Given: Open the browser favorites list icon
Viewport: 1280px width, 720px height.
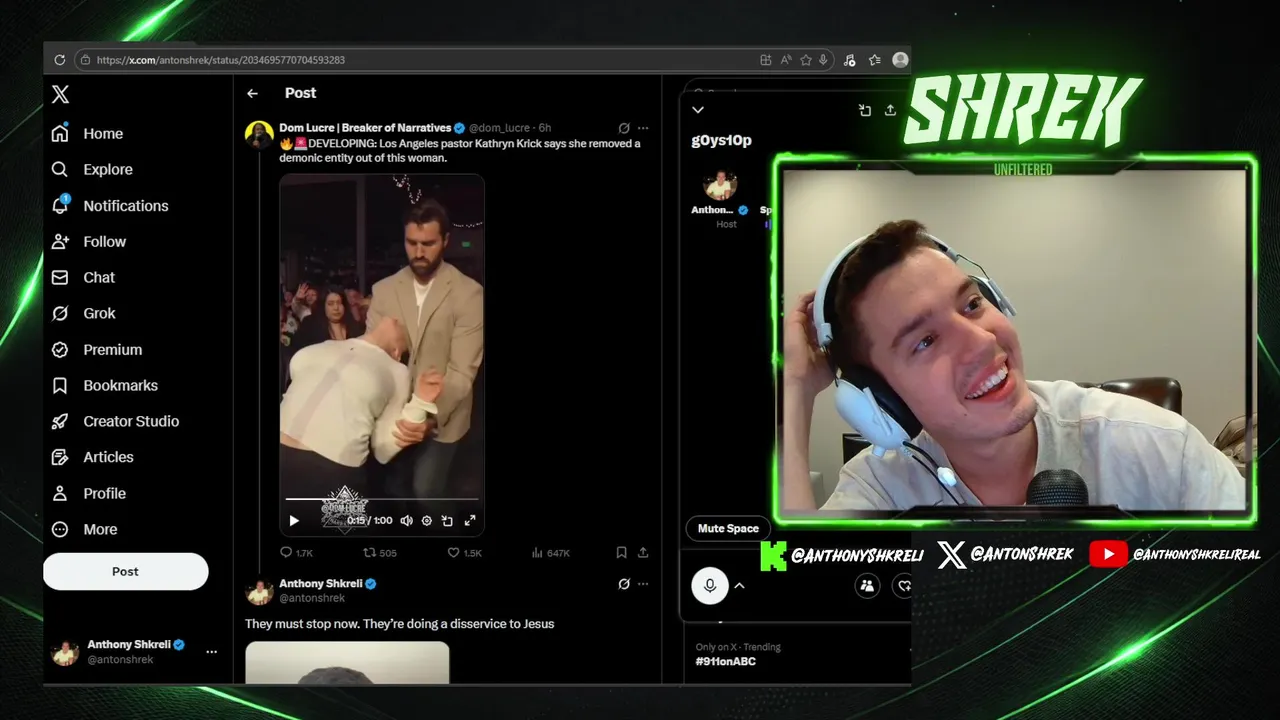Looking at the screenshot, I should click(x=875, y=60).
